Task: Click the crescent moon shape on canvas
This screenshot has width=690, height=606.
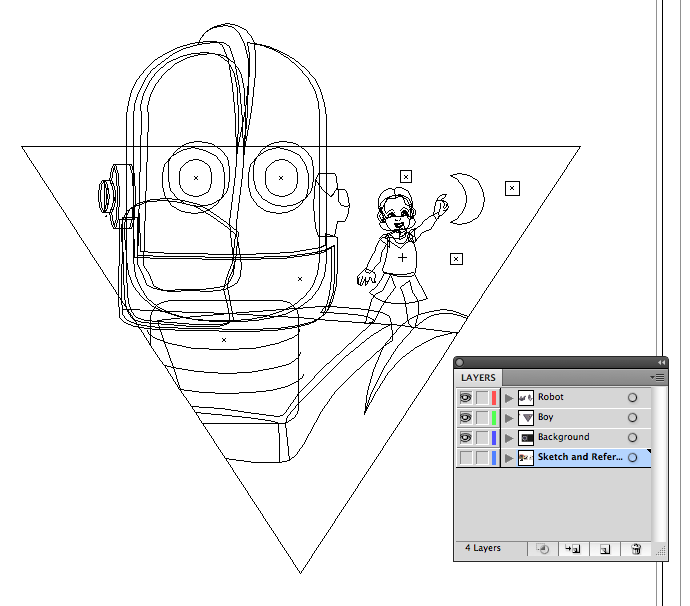Action: [472, 200]
